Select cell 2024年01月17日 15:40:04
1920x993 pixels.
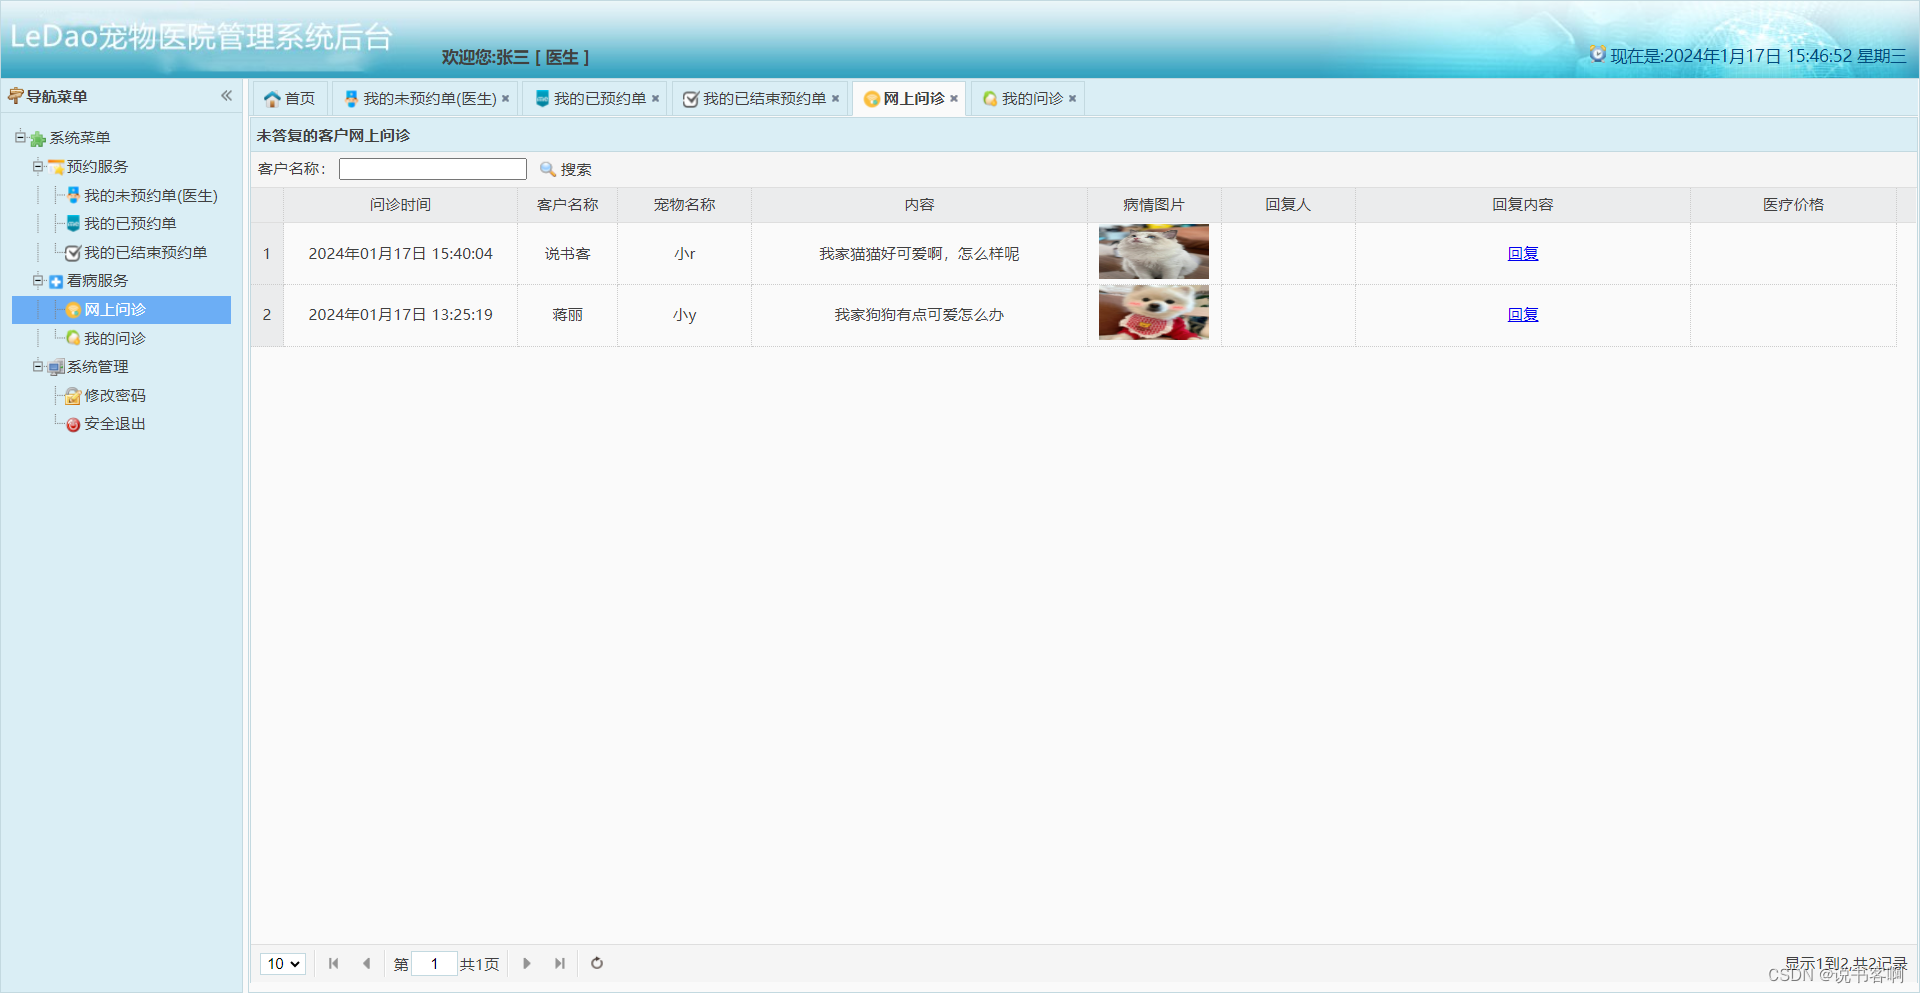tap(400, 254)
